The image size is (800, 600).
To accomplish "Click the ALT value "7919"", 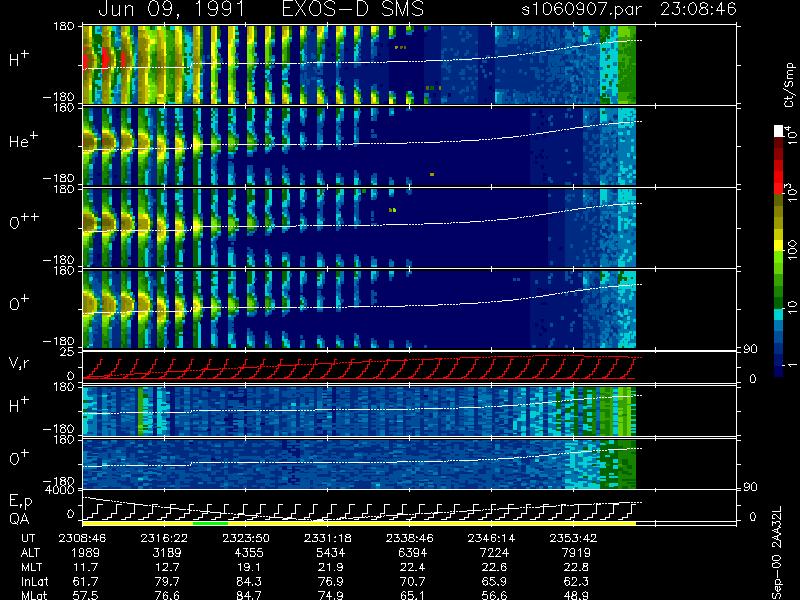I will pyautogui.click(x=576, y=553).
